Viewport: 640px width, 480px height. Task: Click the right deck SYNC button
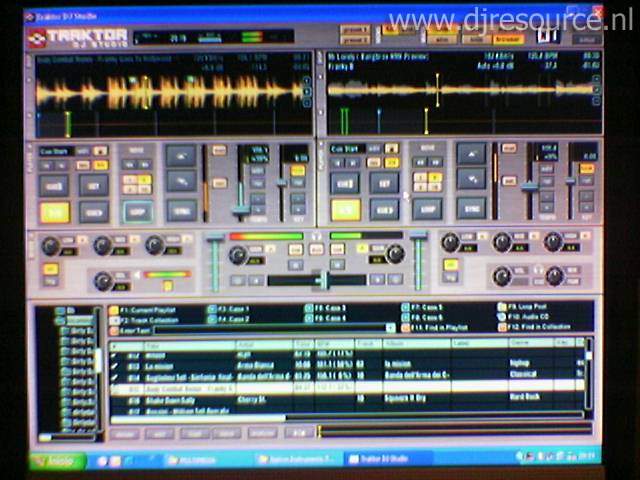tap(471, 208)
